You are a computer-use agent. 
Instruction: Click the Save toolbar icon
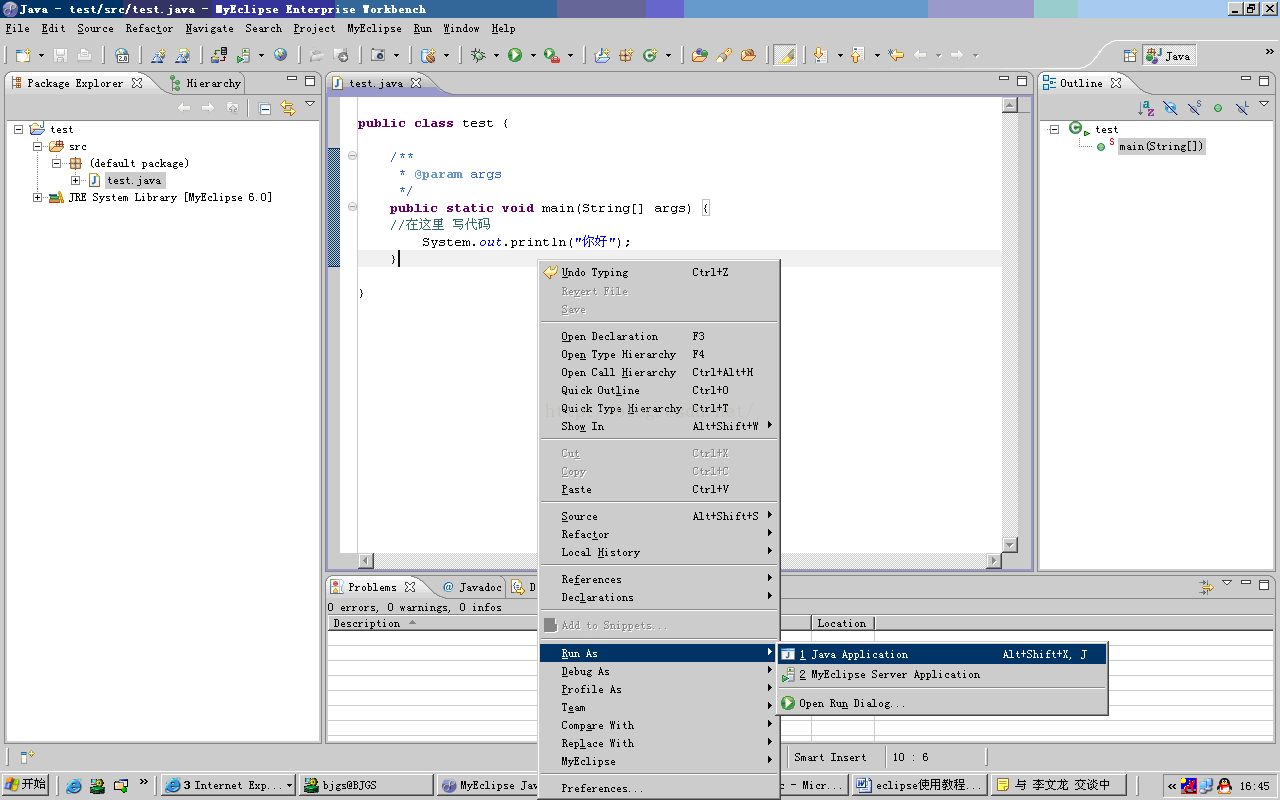coord(60,55)
